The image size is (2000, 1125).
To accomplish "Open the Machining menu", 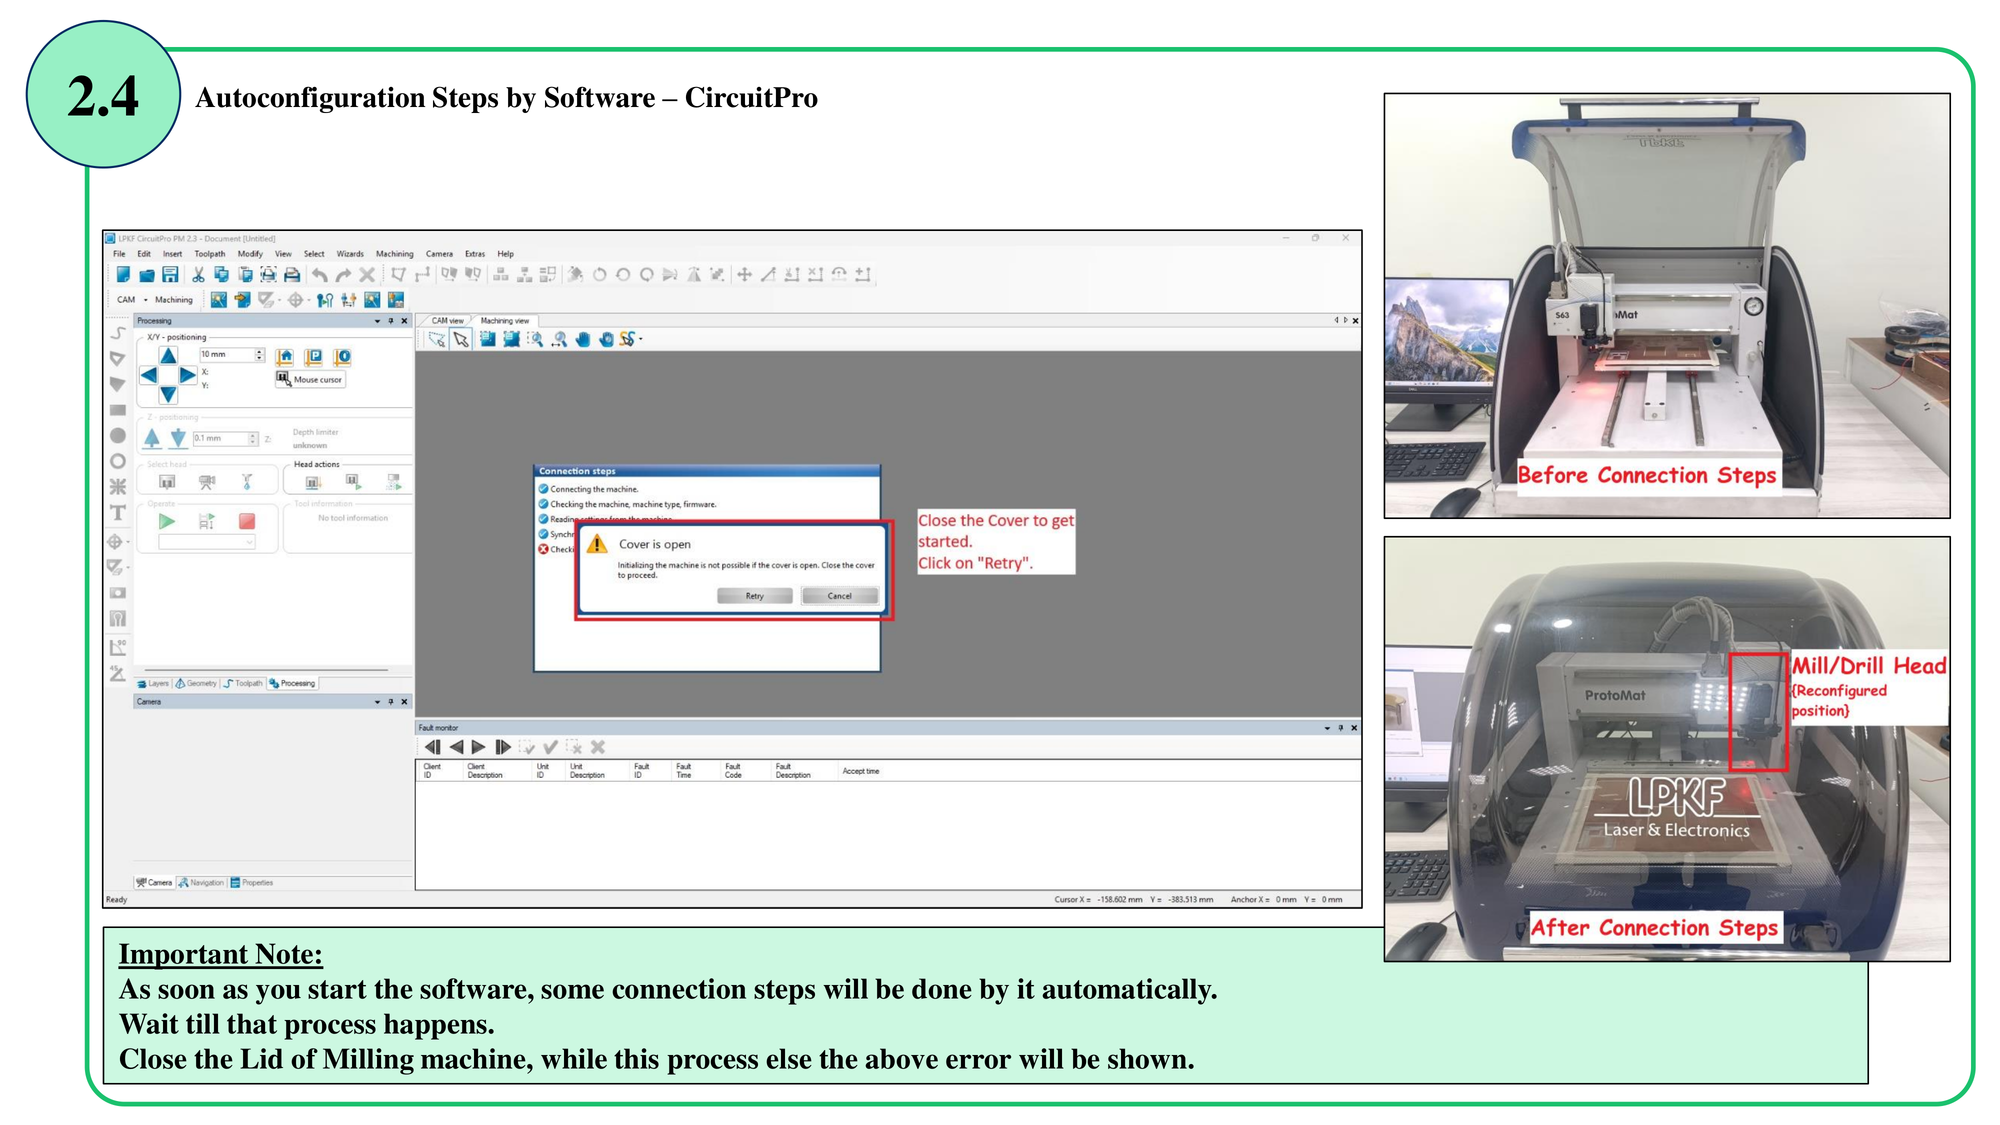I will click(x=394, y=254).
